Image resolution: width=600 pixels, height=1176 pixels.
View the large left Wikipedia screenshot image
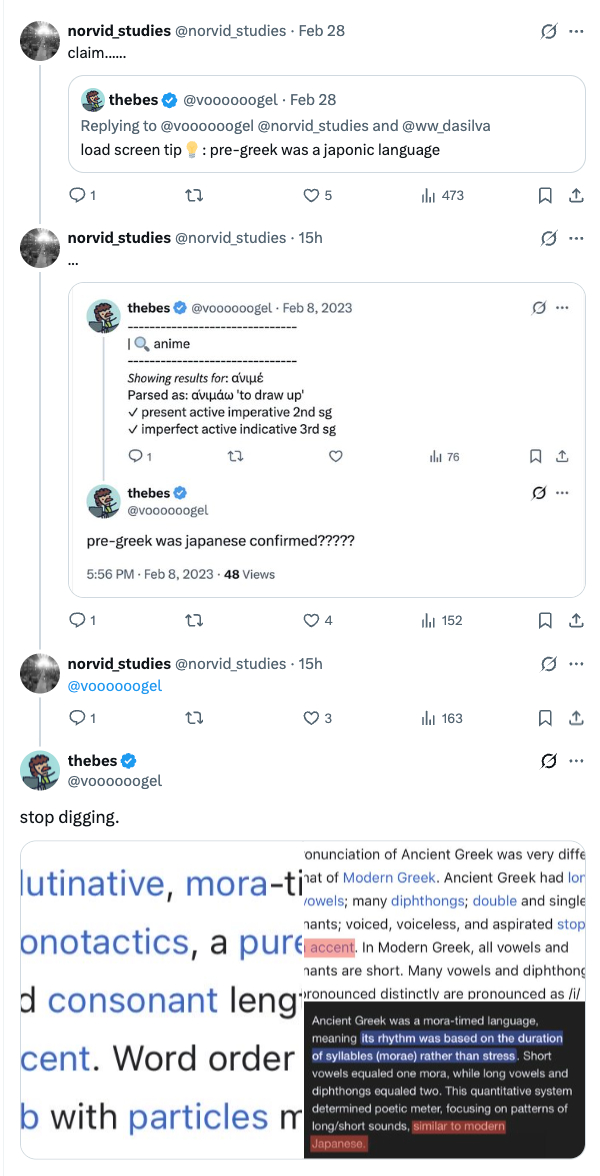[161, 999]
